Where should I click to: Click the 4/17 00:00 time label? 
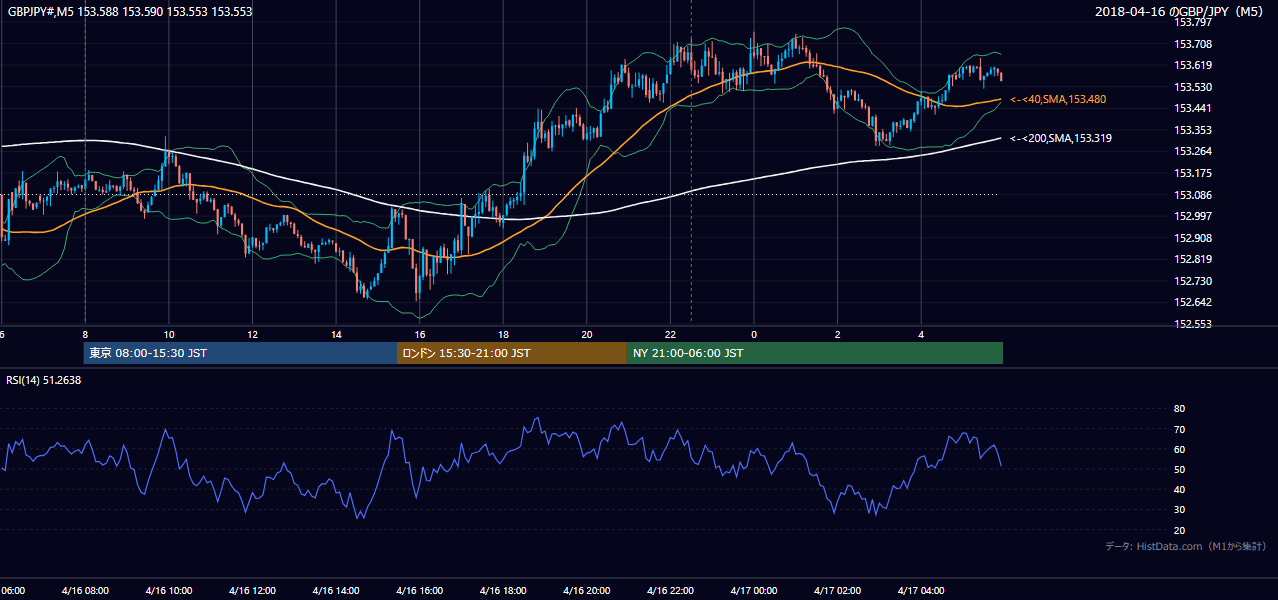point(754,591)
